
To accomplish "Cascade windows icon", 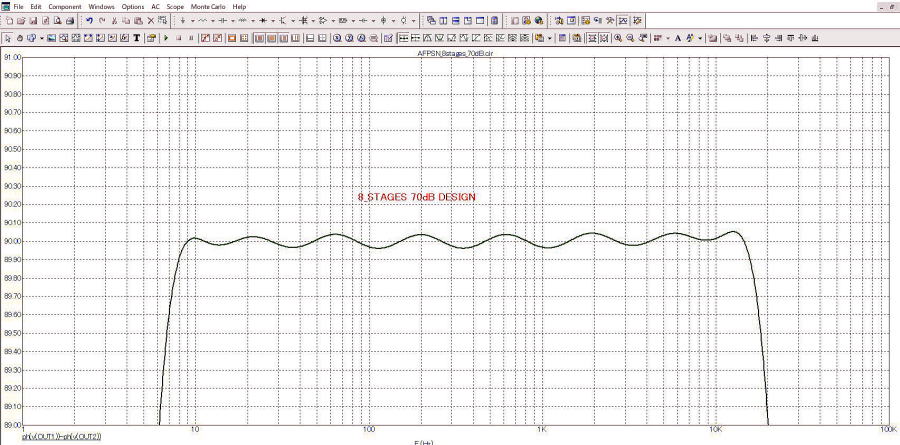I will tap(430, 21).
